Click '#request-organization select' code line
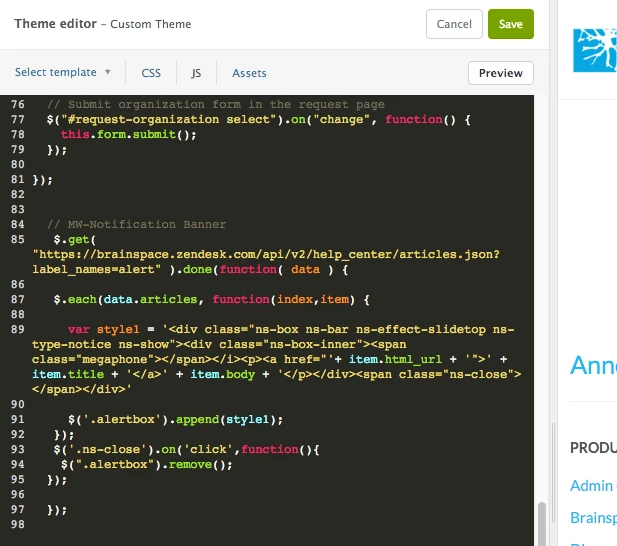The image size is (617, 546). click(258, 119)
